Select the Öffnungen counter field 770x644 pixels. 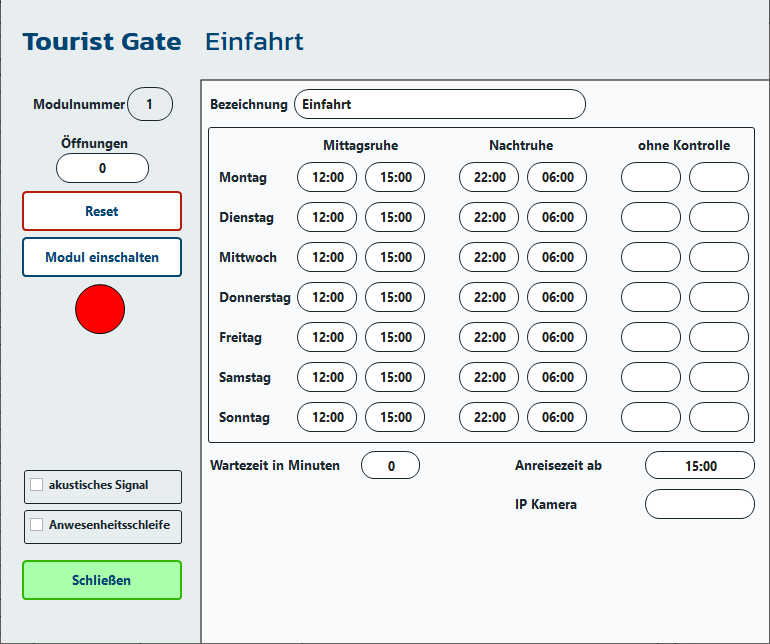coord(102,168)
